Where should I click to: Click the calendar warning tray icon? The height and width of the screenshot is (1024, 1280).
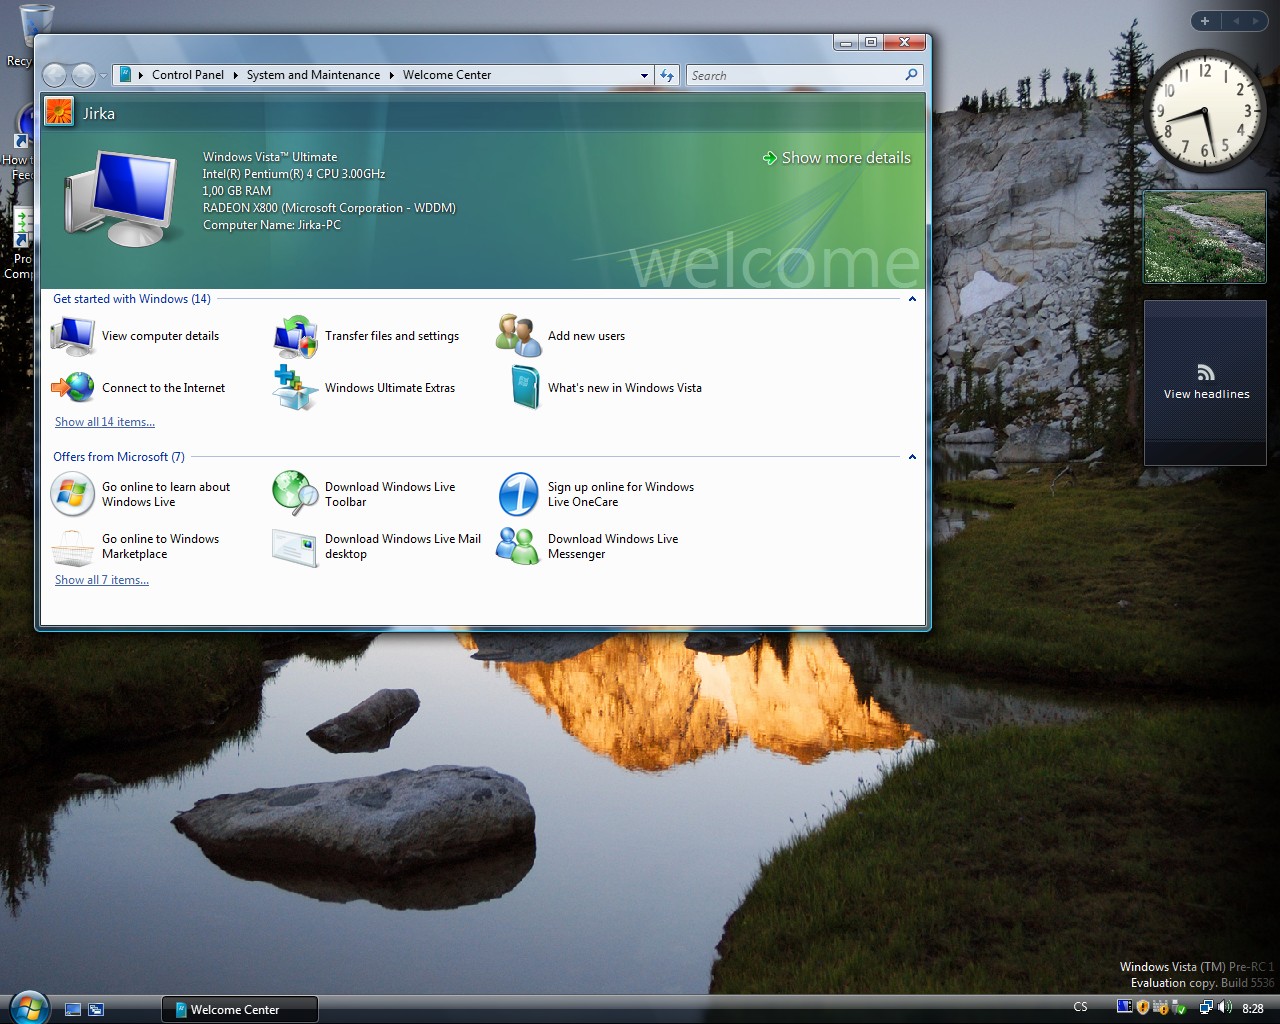pyautogui.click(x=1160, y=1008)
